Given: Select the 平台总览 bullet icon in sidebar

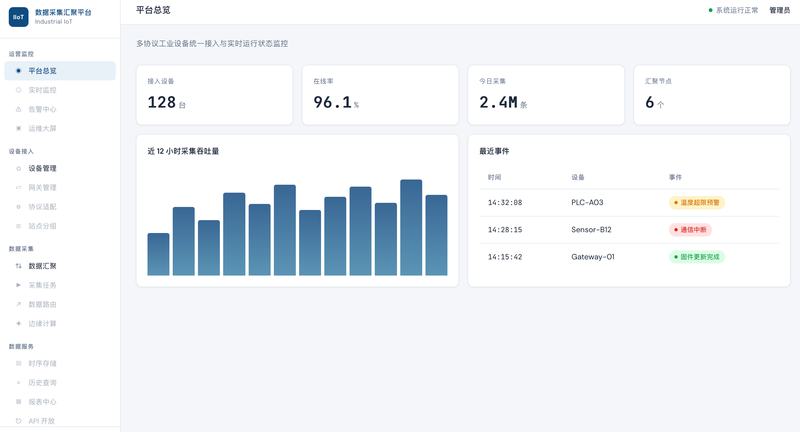Looking at the screenshot, I should click(18, 71).
